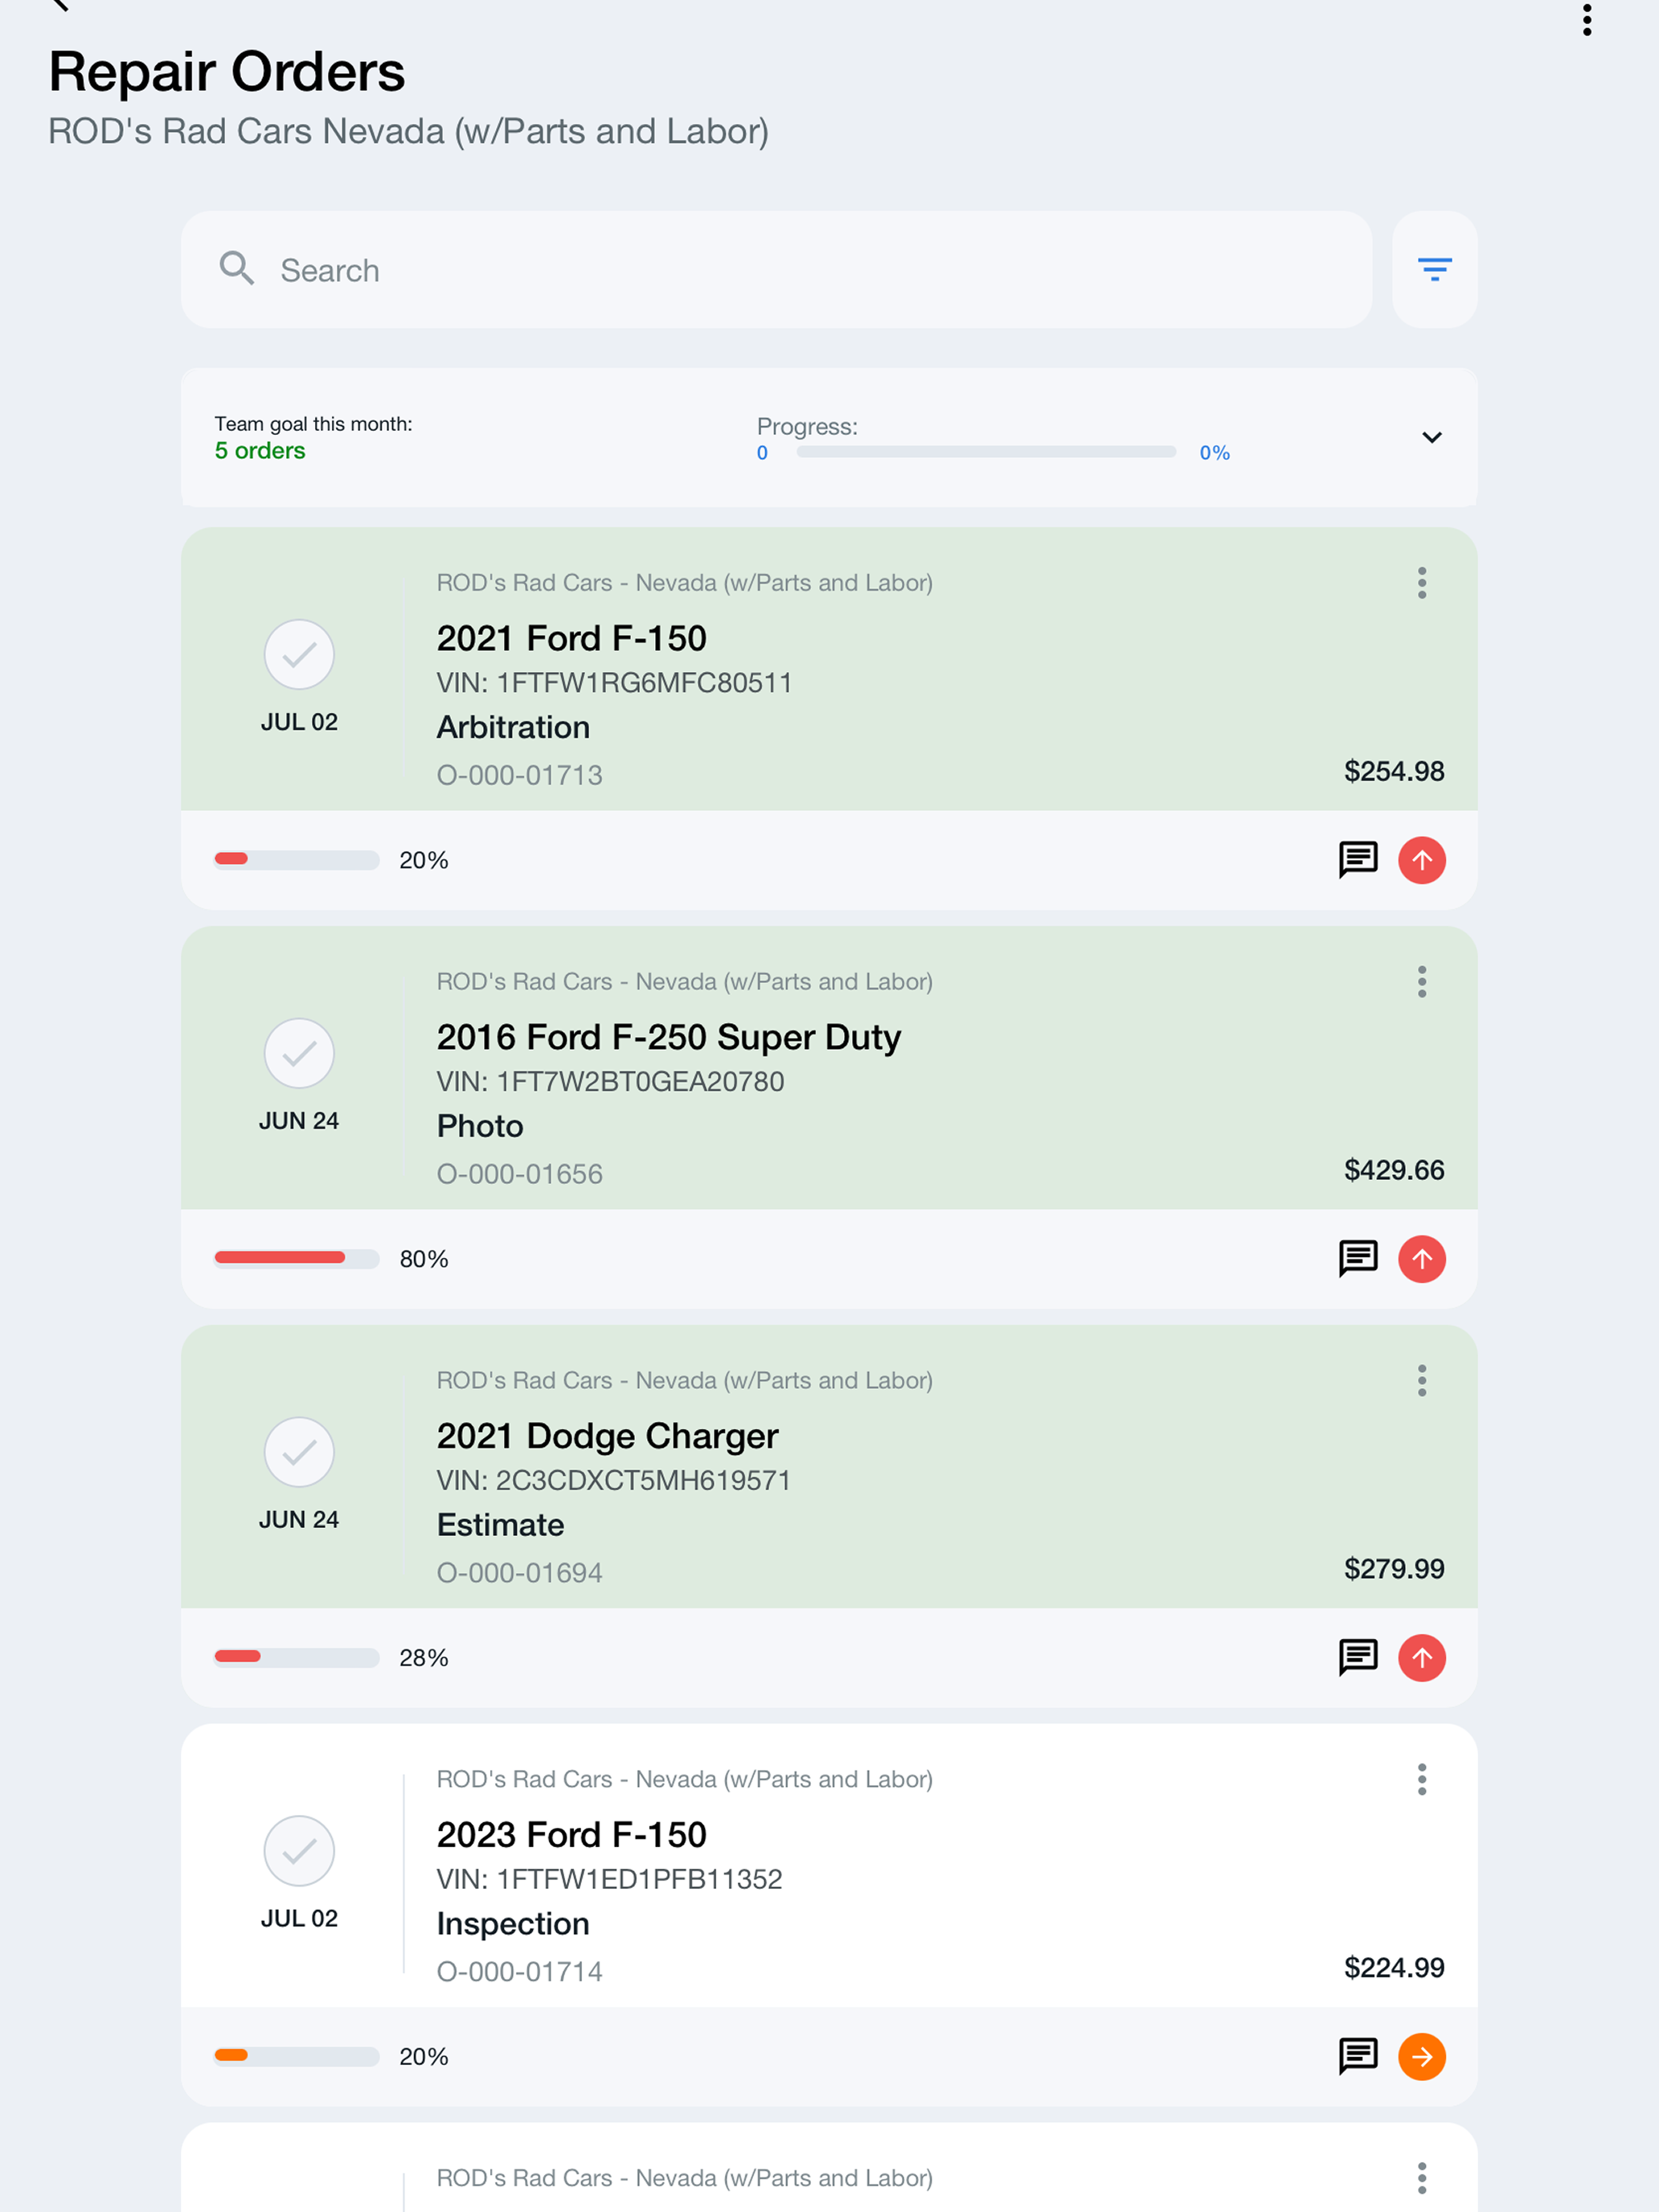
Task: Open the page overflow menu at top right
Action: [1587, 20]
